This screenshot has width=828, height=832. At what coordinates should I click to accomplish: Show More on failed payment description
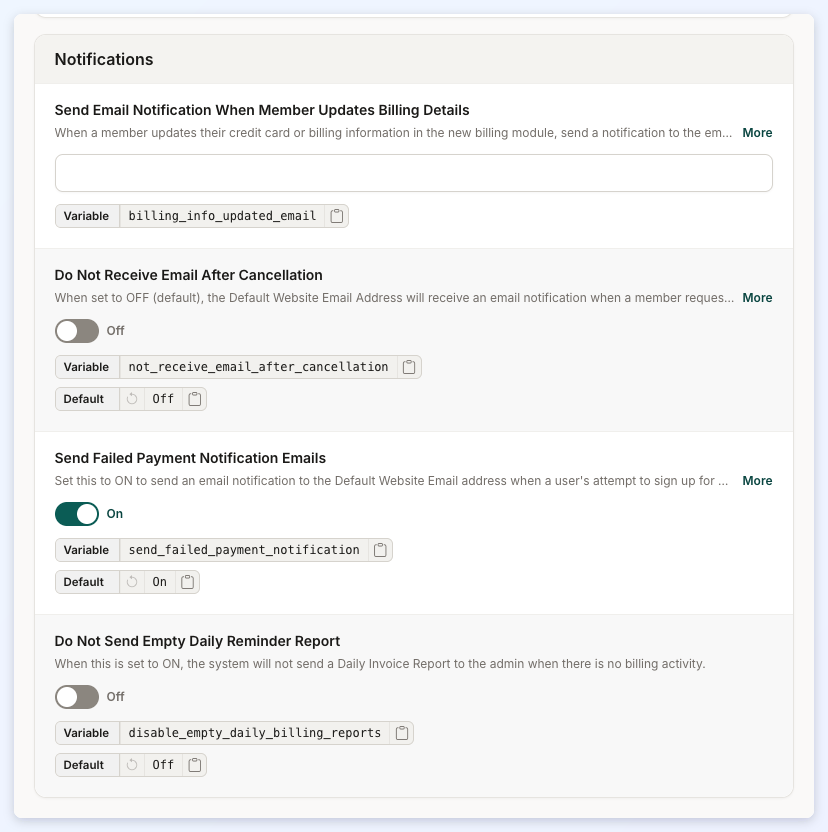[757, 481]
